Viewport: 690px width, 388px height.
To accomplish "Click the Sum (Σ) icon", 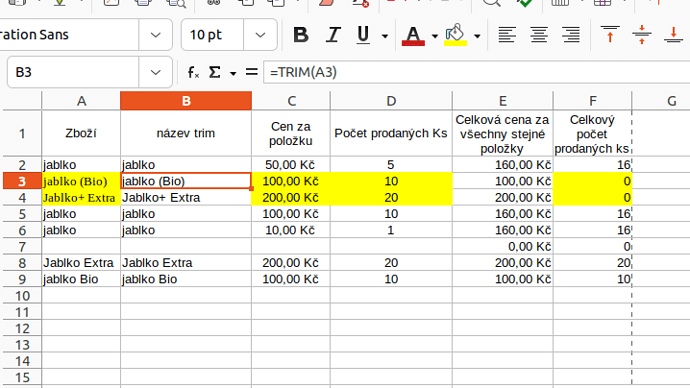I will pyautogui.click(x=215, y=72).
